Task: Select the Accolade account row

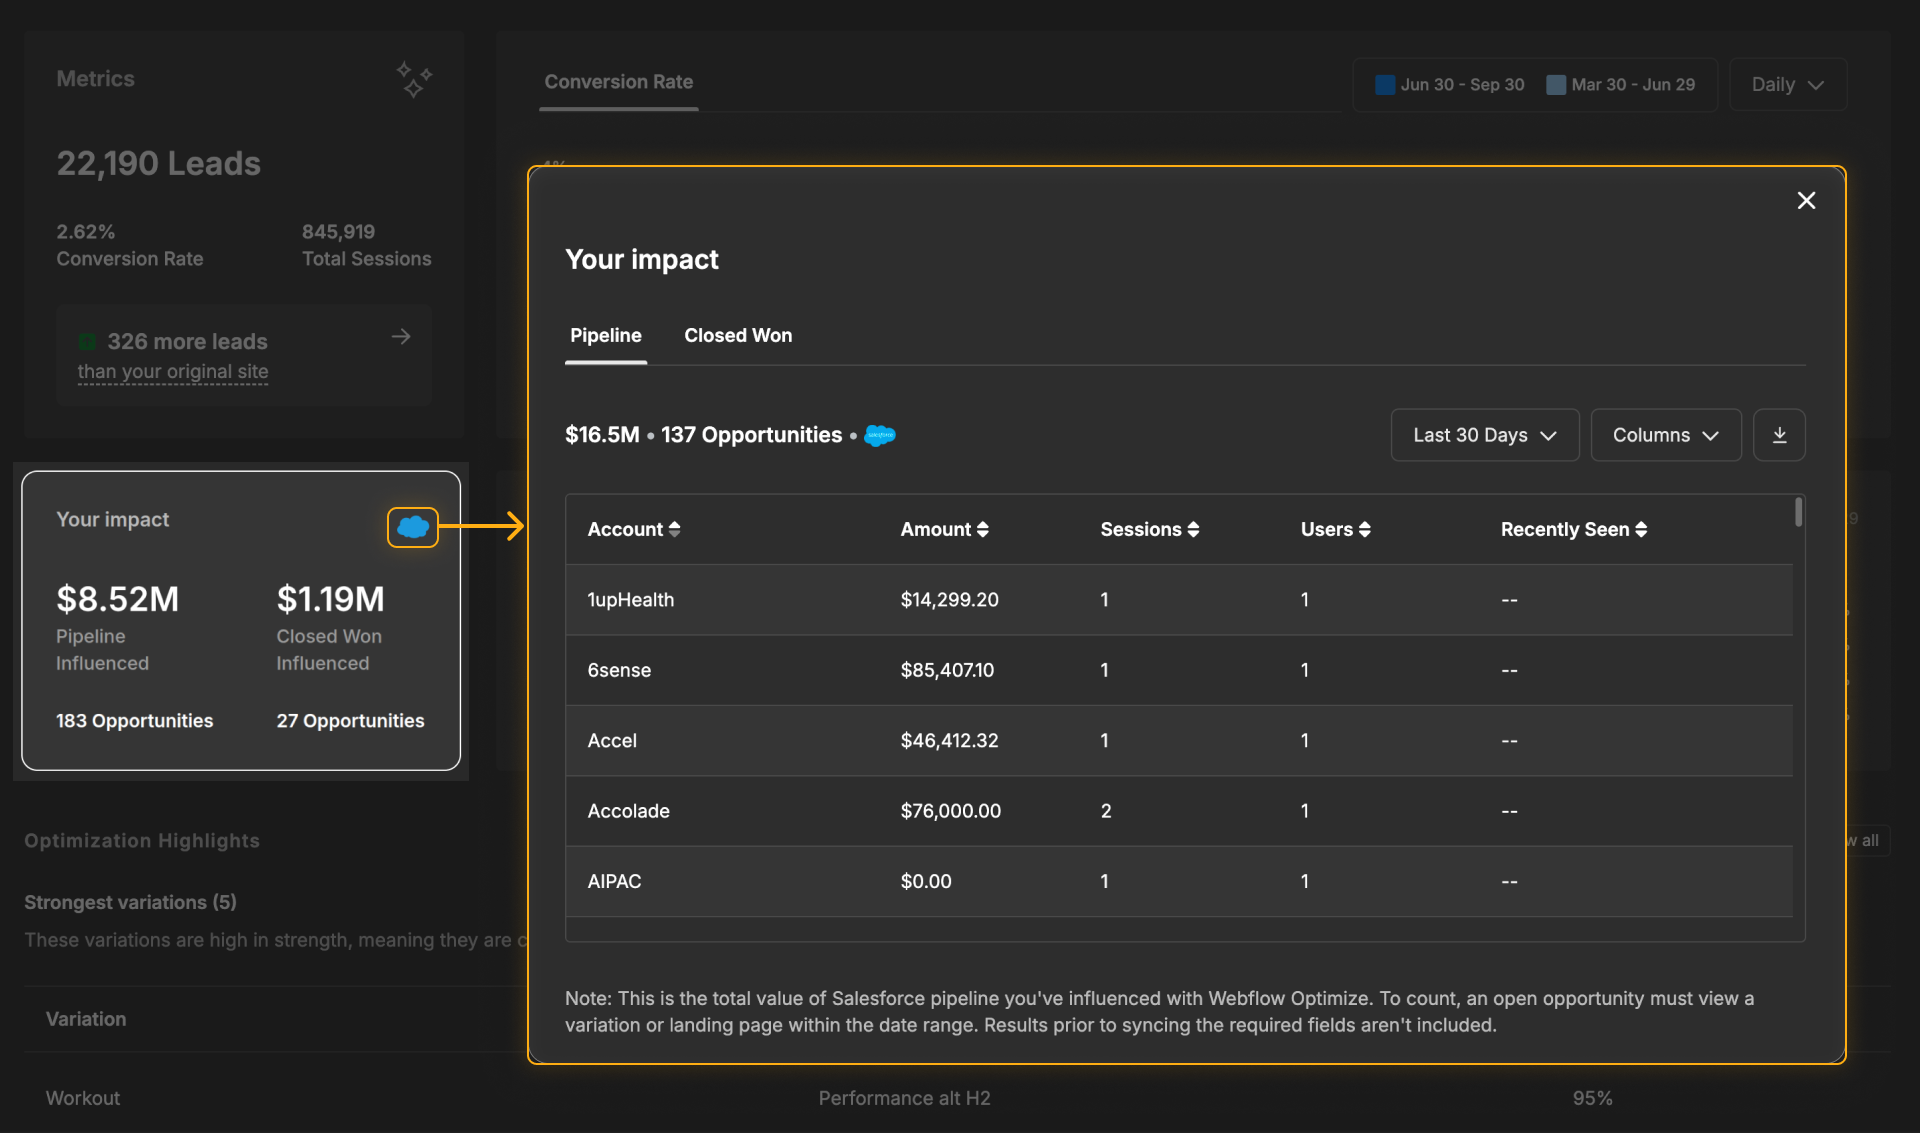Action: click(1179, 811)
